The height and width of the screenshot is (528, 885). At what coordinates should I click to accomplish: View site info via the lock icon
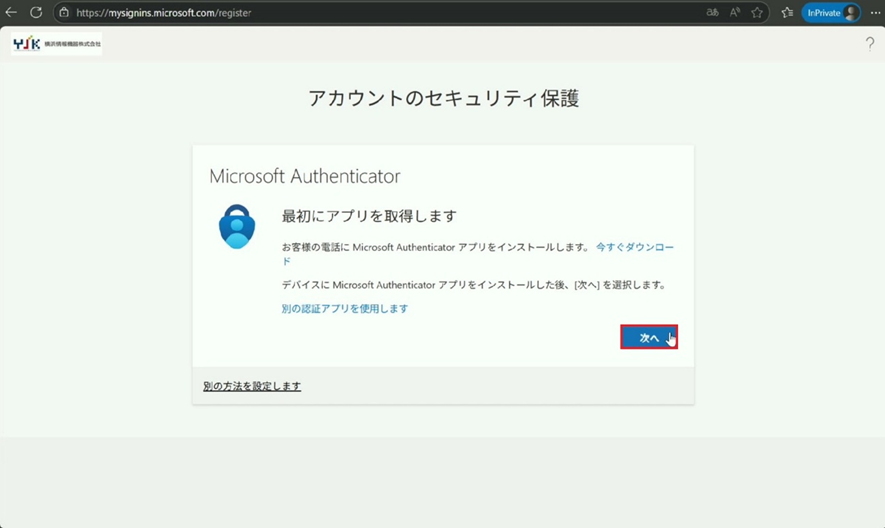point(64,13)
